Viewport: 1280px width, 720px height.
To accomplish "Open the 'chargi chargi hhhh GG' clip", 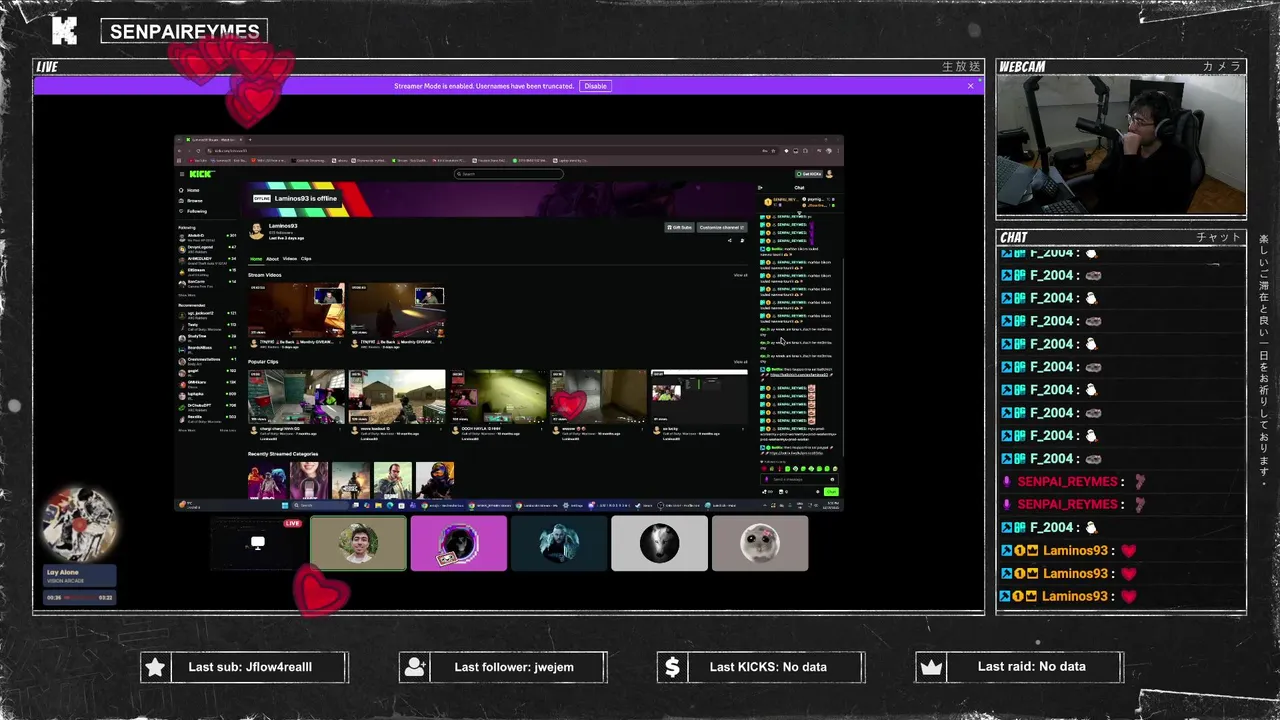I will [x=296, y=396].
